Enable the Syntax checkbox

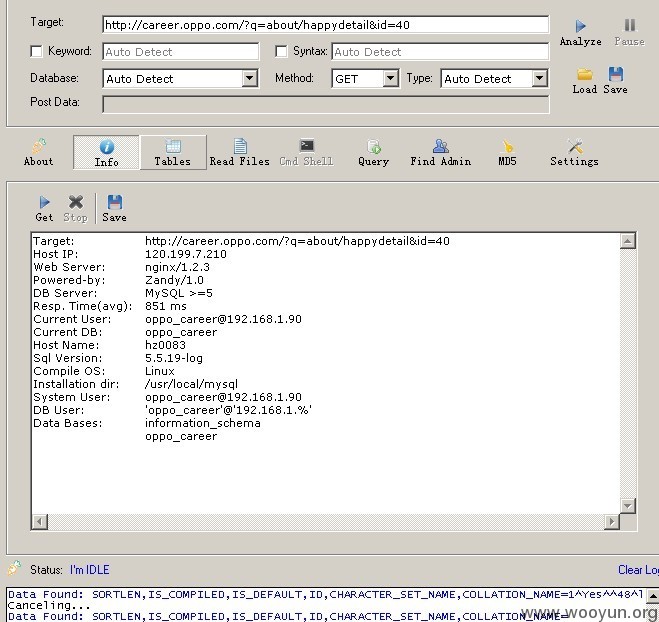click(281, 52)
